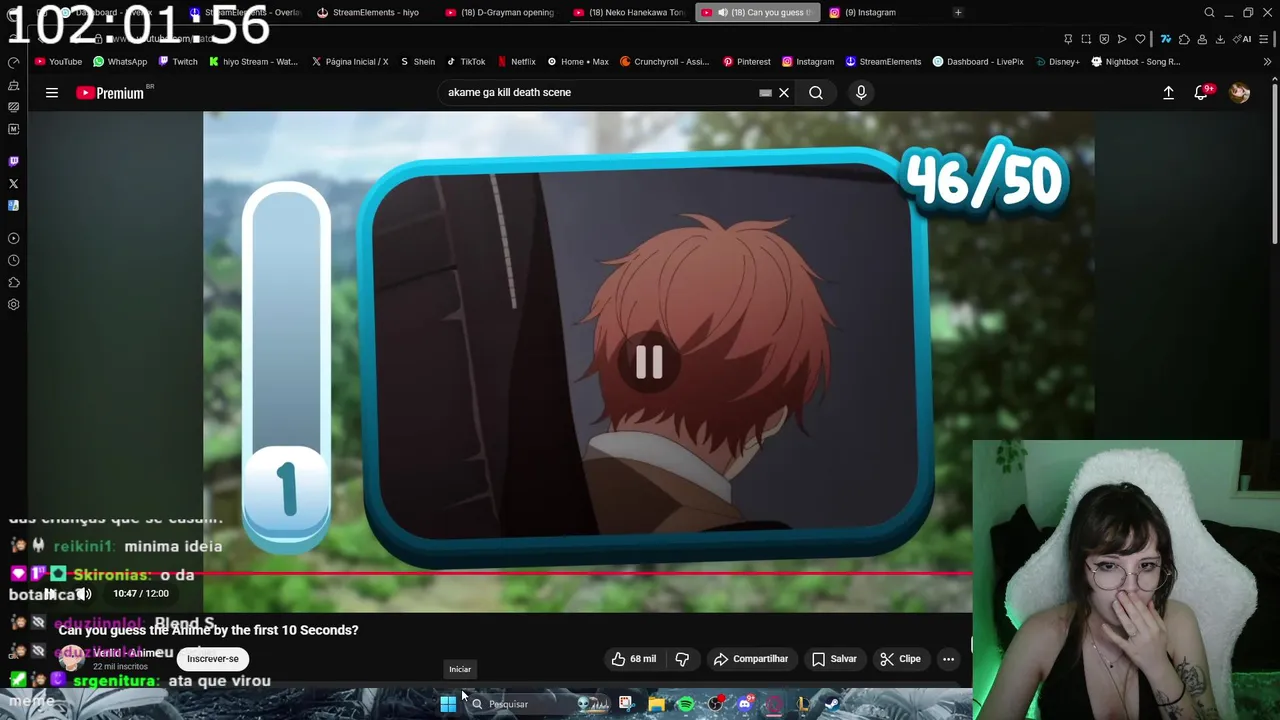1280x720 pixels.
Task: Pause the video with center pause overlay
Action: 649,362
